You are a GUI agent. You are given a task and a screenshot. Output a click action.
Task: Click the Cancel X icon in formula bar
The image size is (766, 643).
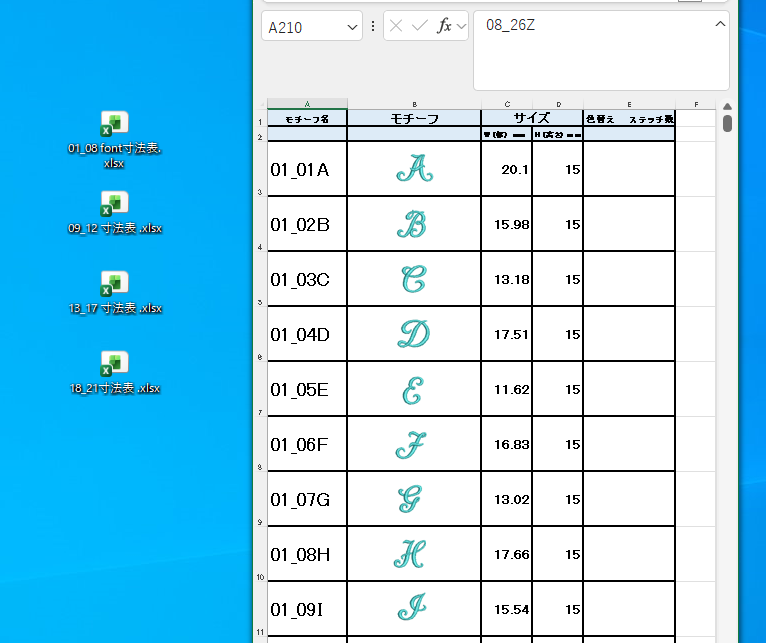396,26
